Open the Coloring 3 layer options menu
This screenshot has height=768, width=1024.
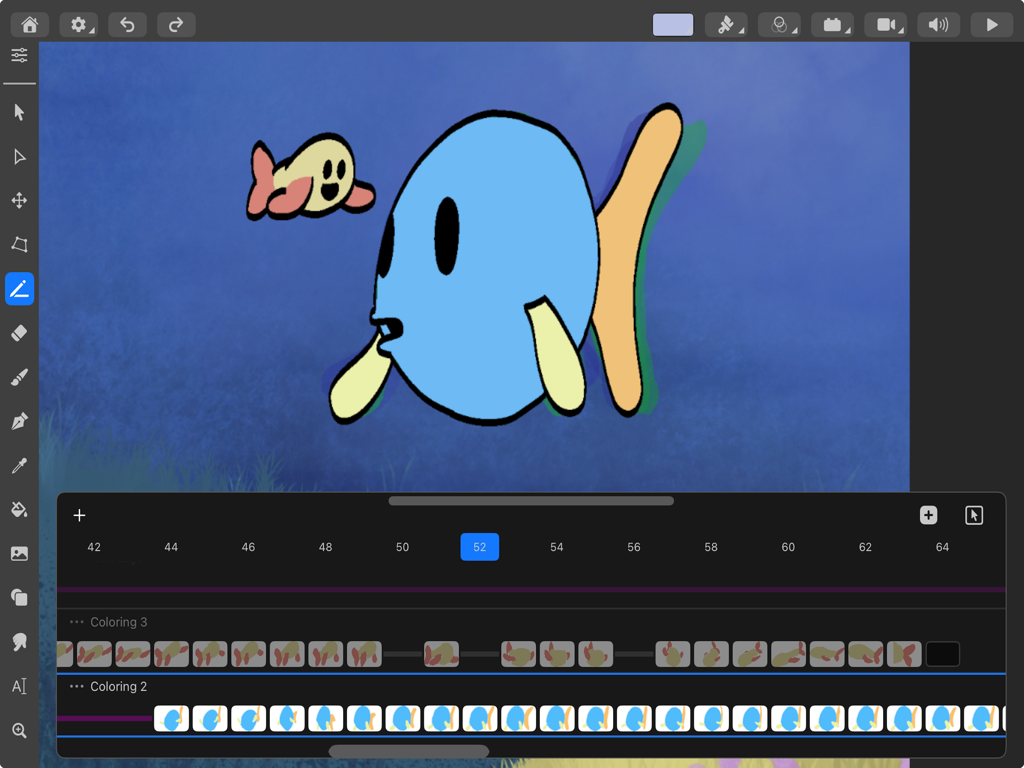pyautogui.click(x=75, y=622)
